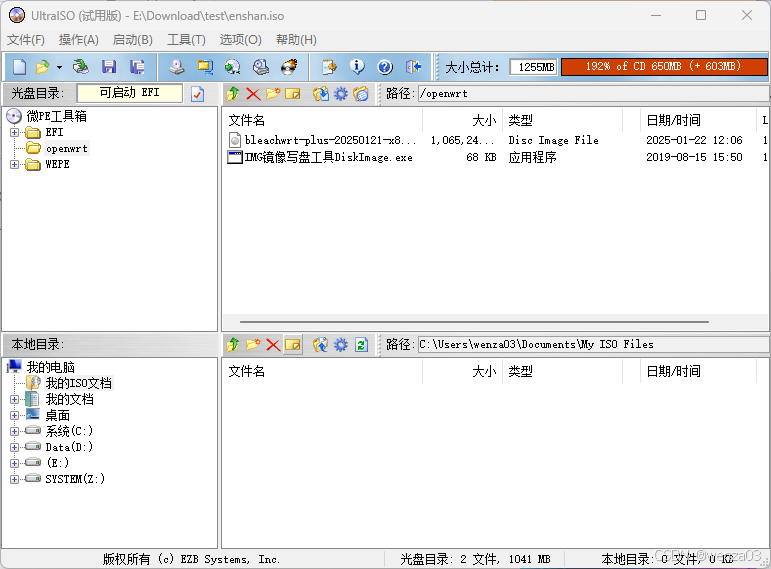The width and height of the screenshot is (771, 569).
Task: Click the 192% of CD 650MB capacity bar
Action: (663, 66)
